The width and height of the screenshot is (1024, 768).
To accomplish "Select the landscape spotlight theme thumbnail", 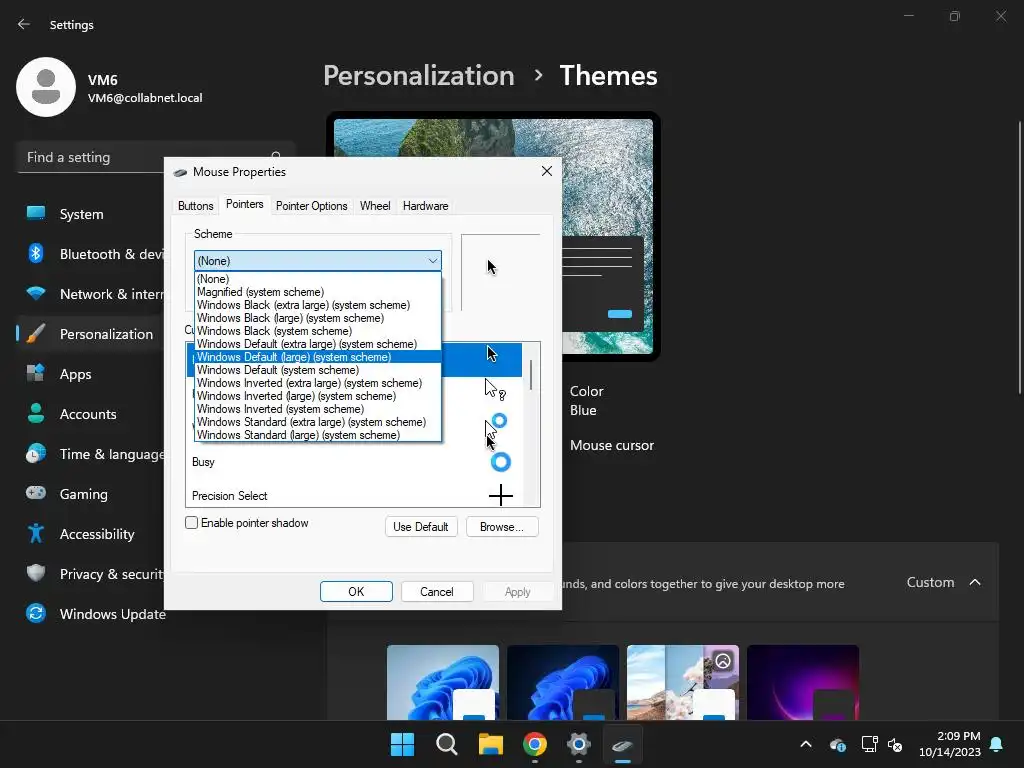I will pos(683,682).
